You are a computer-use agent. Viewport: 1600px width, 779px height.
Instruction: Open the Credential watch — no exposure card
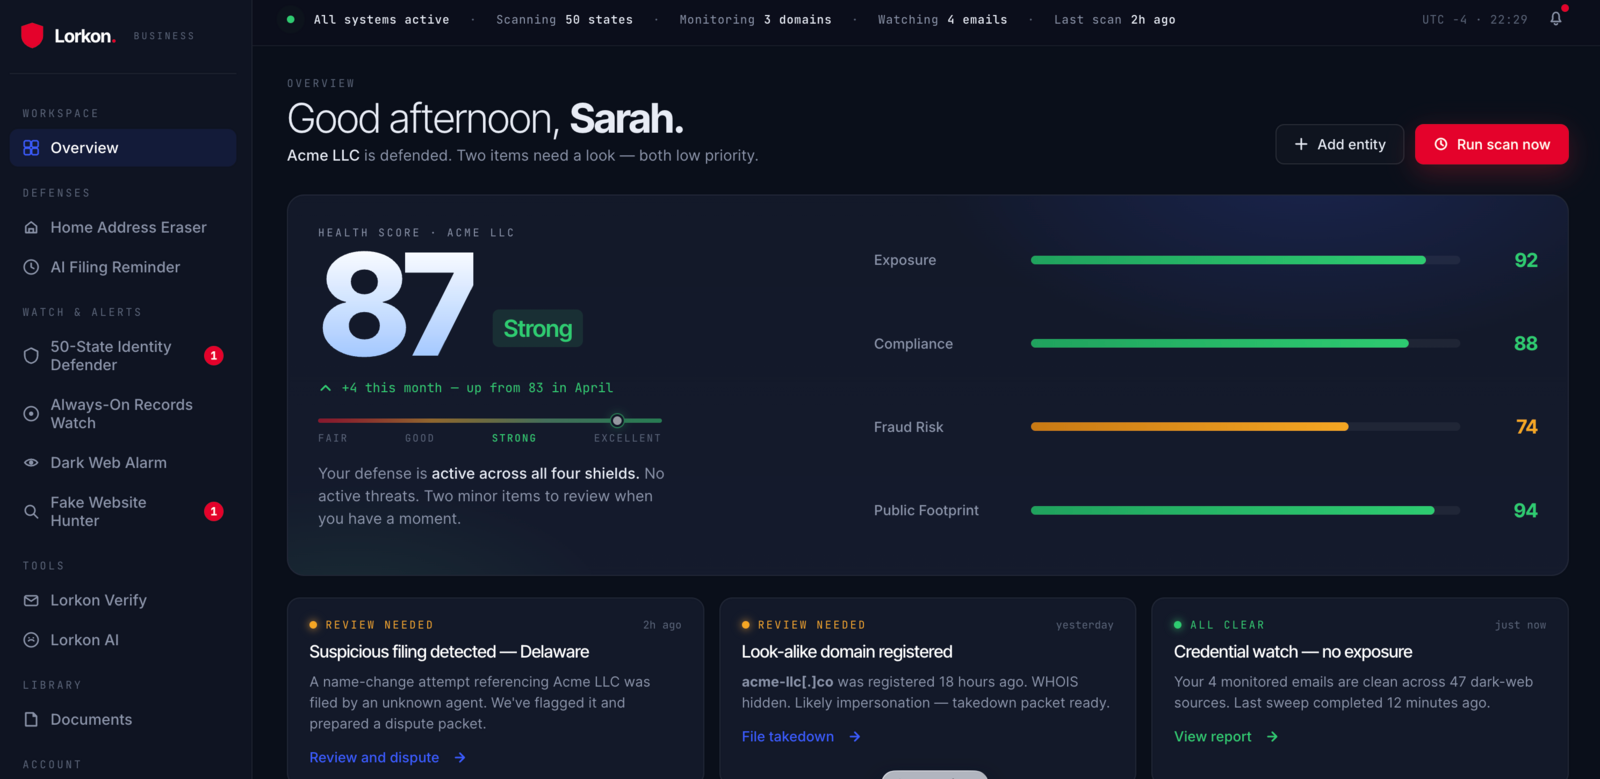point(1359,688)
